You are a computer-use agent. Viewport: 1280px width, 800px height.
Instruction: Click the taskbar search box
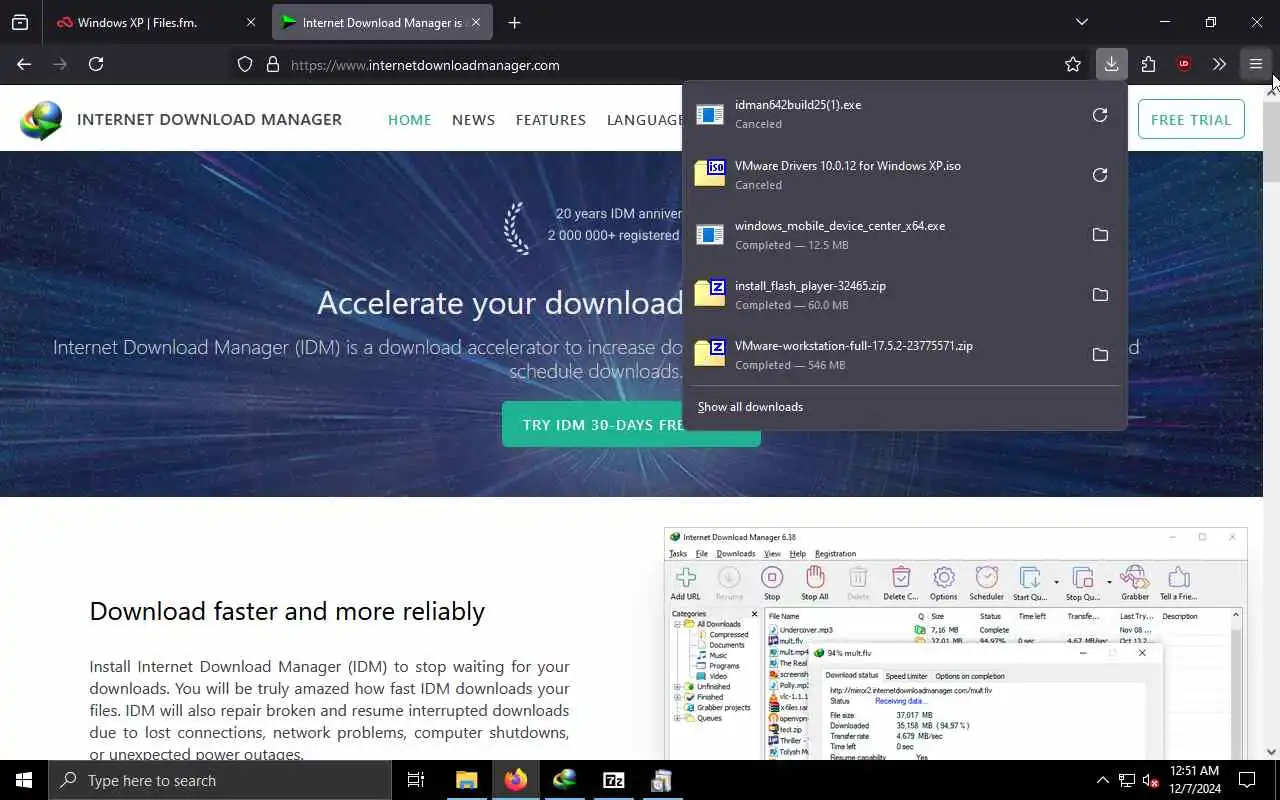pos(220,780)
